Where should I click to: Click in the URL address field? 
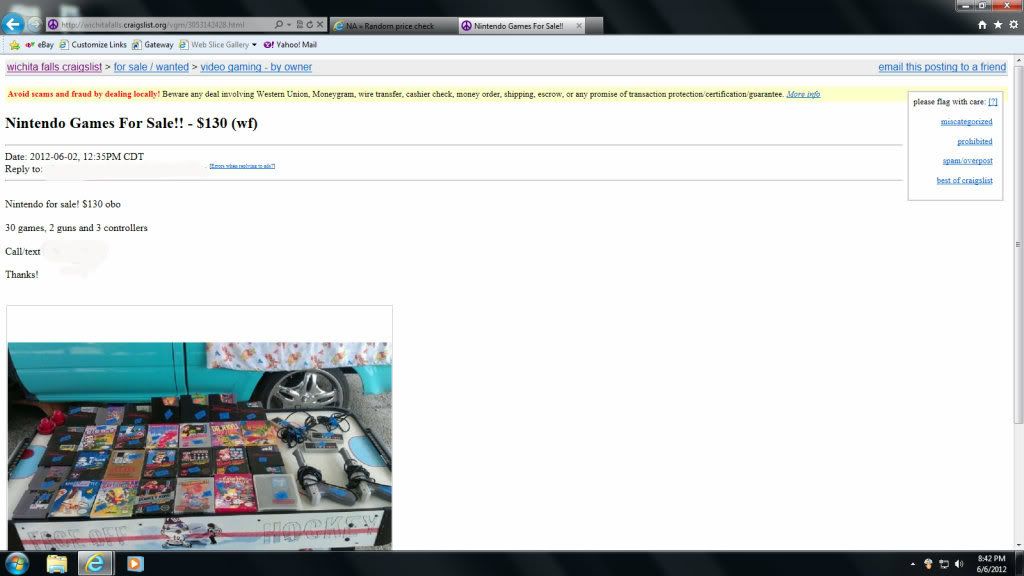click(160, 24)
